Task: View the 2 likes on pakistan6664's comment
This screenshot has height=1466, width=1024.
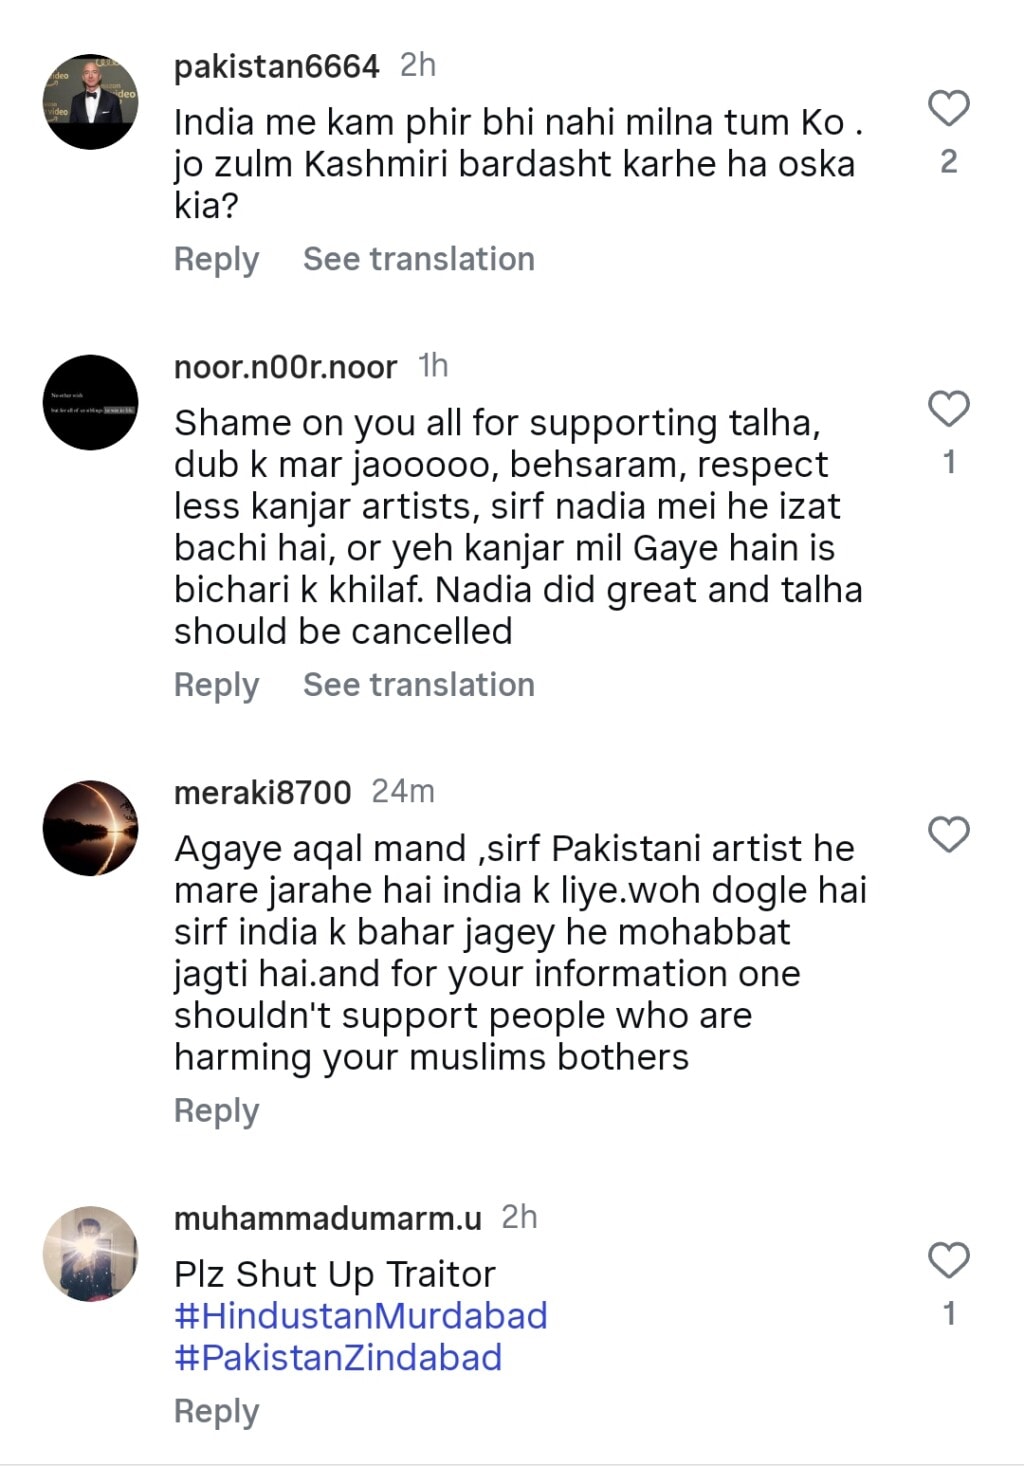Action: [948, 163]
